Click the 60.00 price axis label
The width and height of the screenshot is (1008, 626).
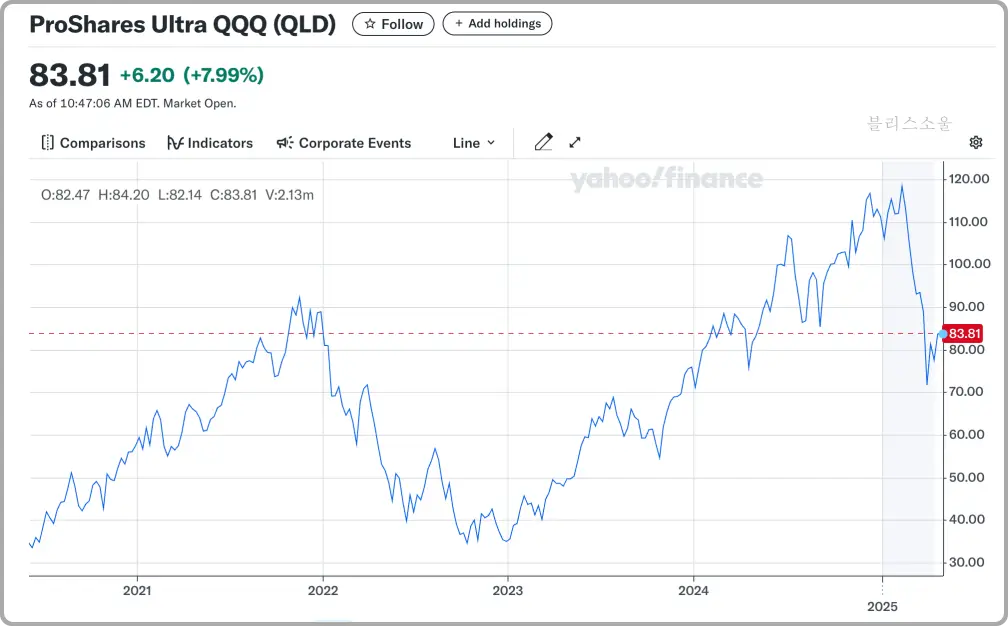[967, 434]
